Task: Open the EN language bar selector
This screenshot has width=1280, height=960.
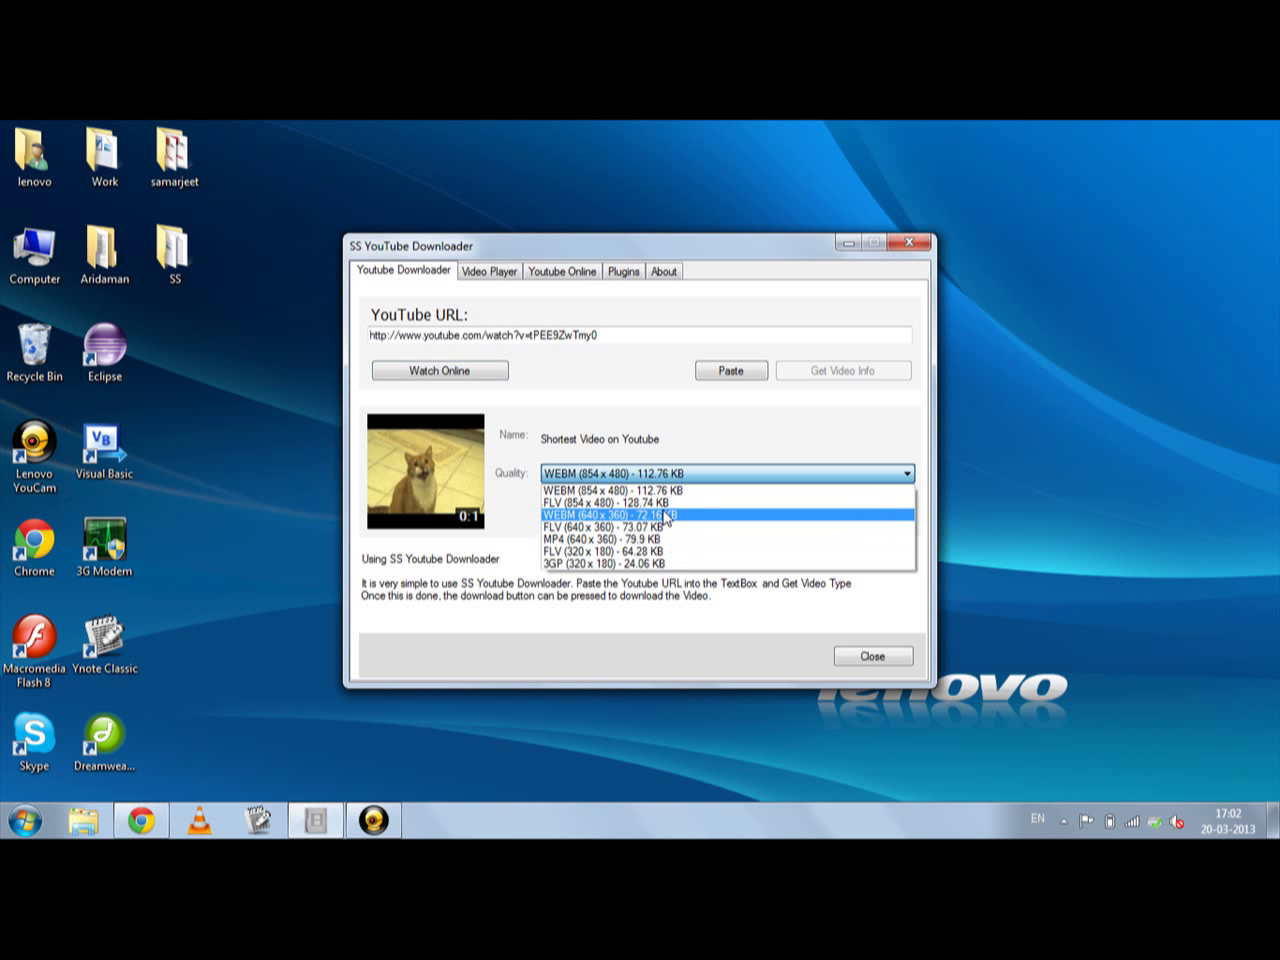Action: point(1038,819)
